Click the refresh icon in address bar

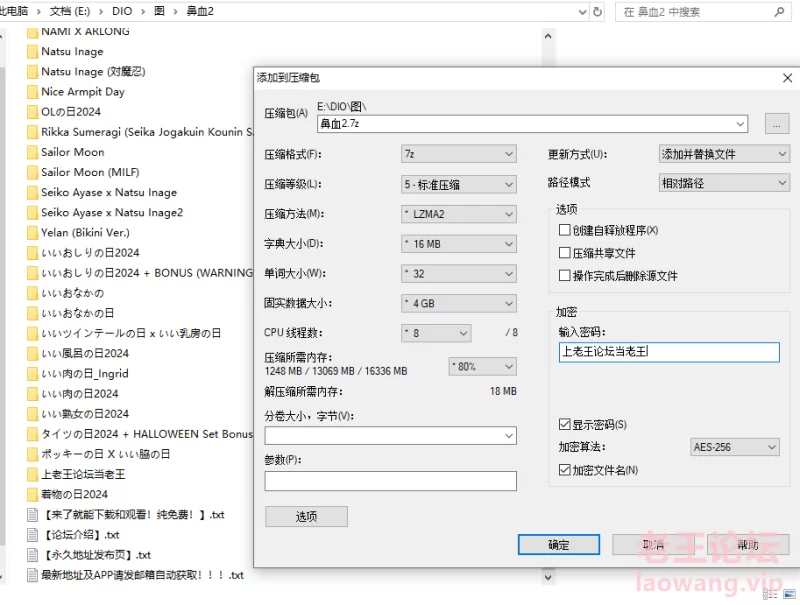pos(597,11)
